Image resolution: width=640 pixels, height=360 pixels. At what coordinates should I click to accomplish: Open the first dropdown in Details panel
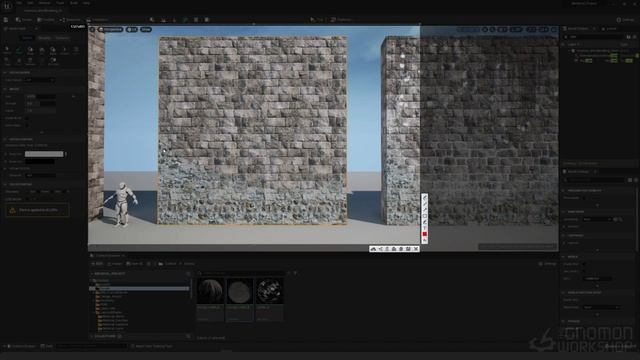[598, 219]
